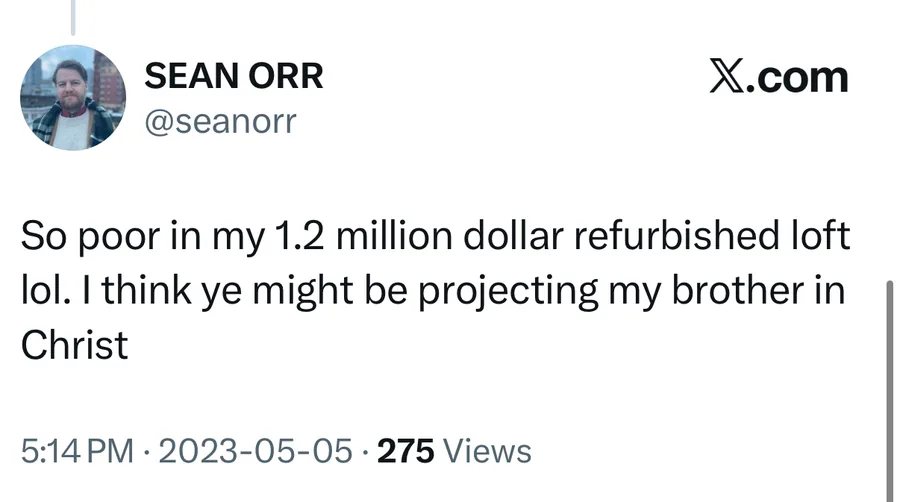The image size is (900, 502).
Task: Click "my brother in" on the second line
Action: click(x=727, y=290)
